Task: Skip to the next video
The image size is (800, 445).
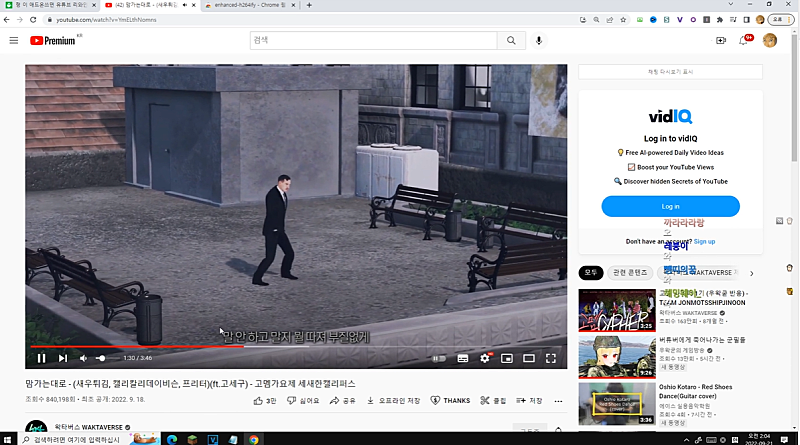Action: click(63, 358)
